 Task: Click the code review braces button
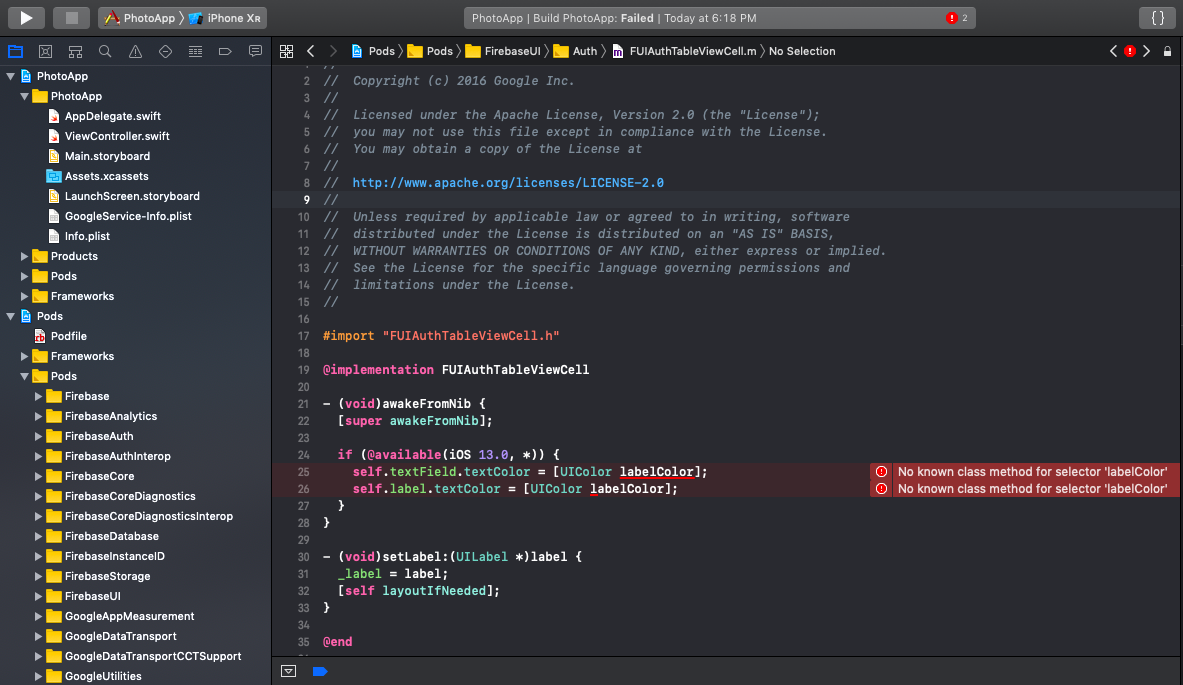pos(1157,18)
